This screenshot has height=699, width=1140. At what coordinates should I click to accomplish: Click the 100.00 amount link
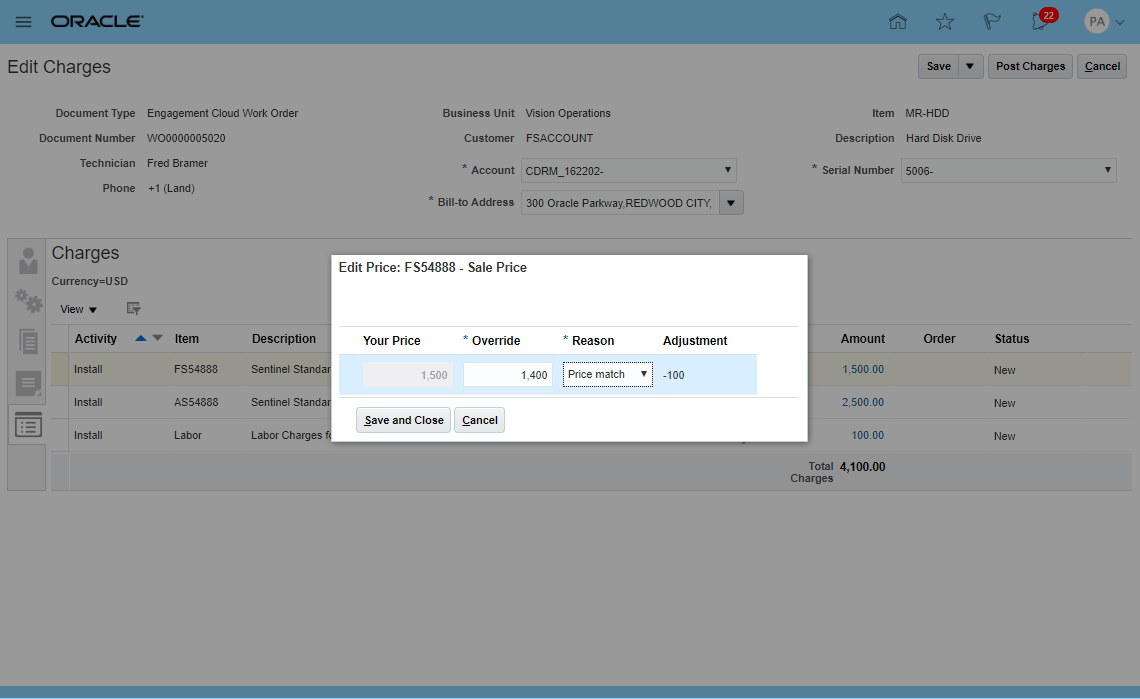pyautogui.click(x=867, y=435)
